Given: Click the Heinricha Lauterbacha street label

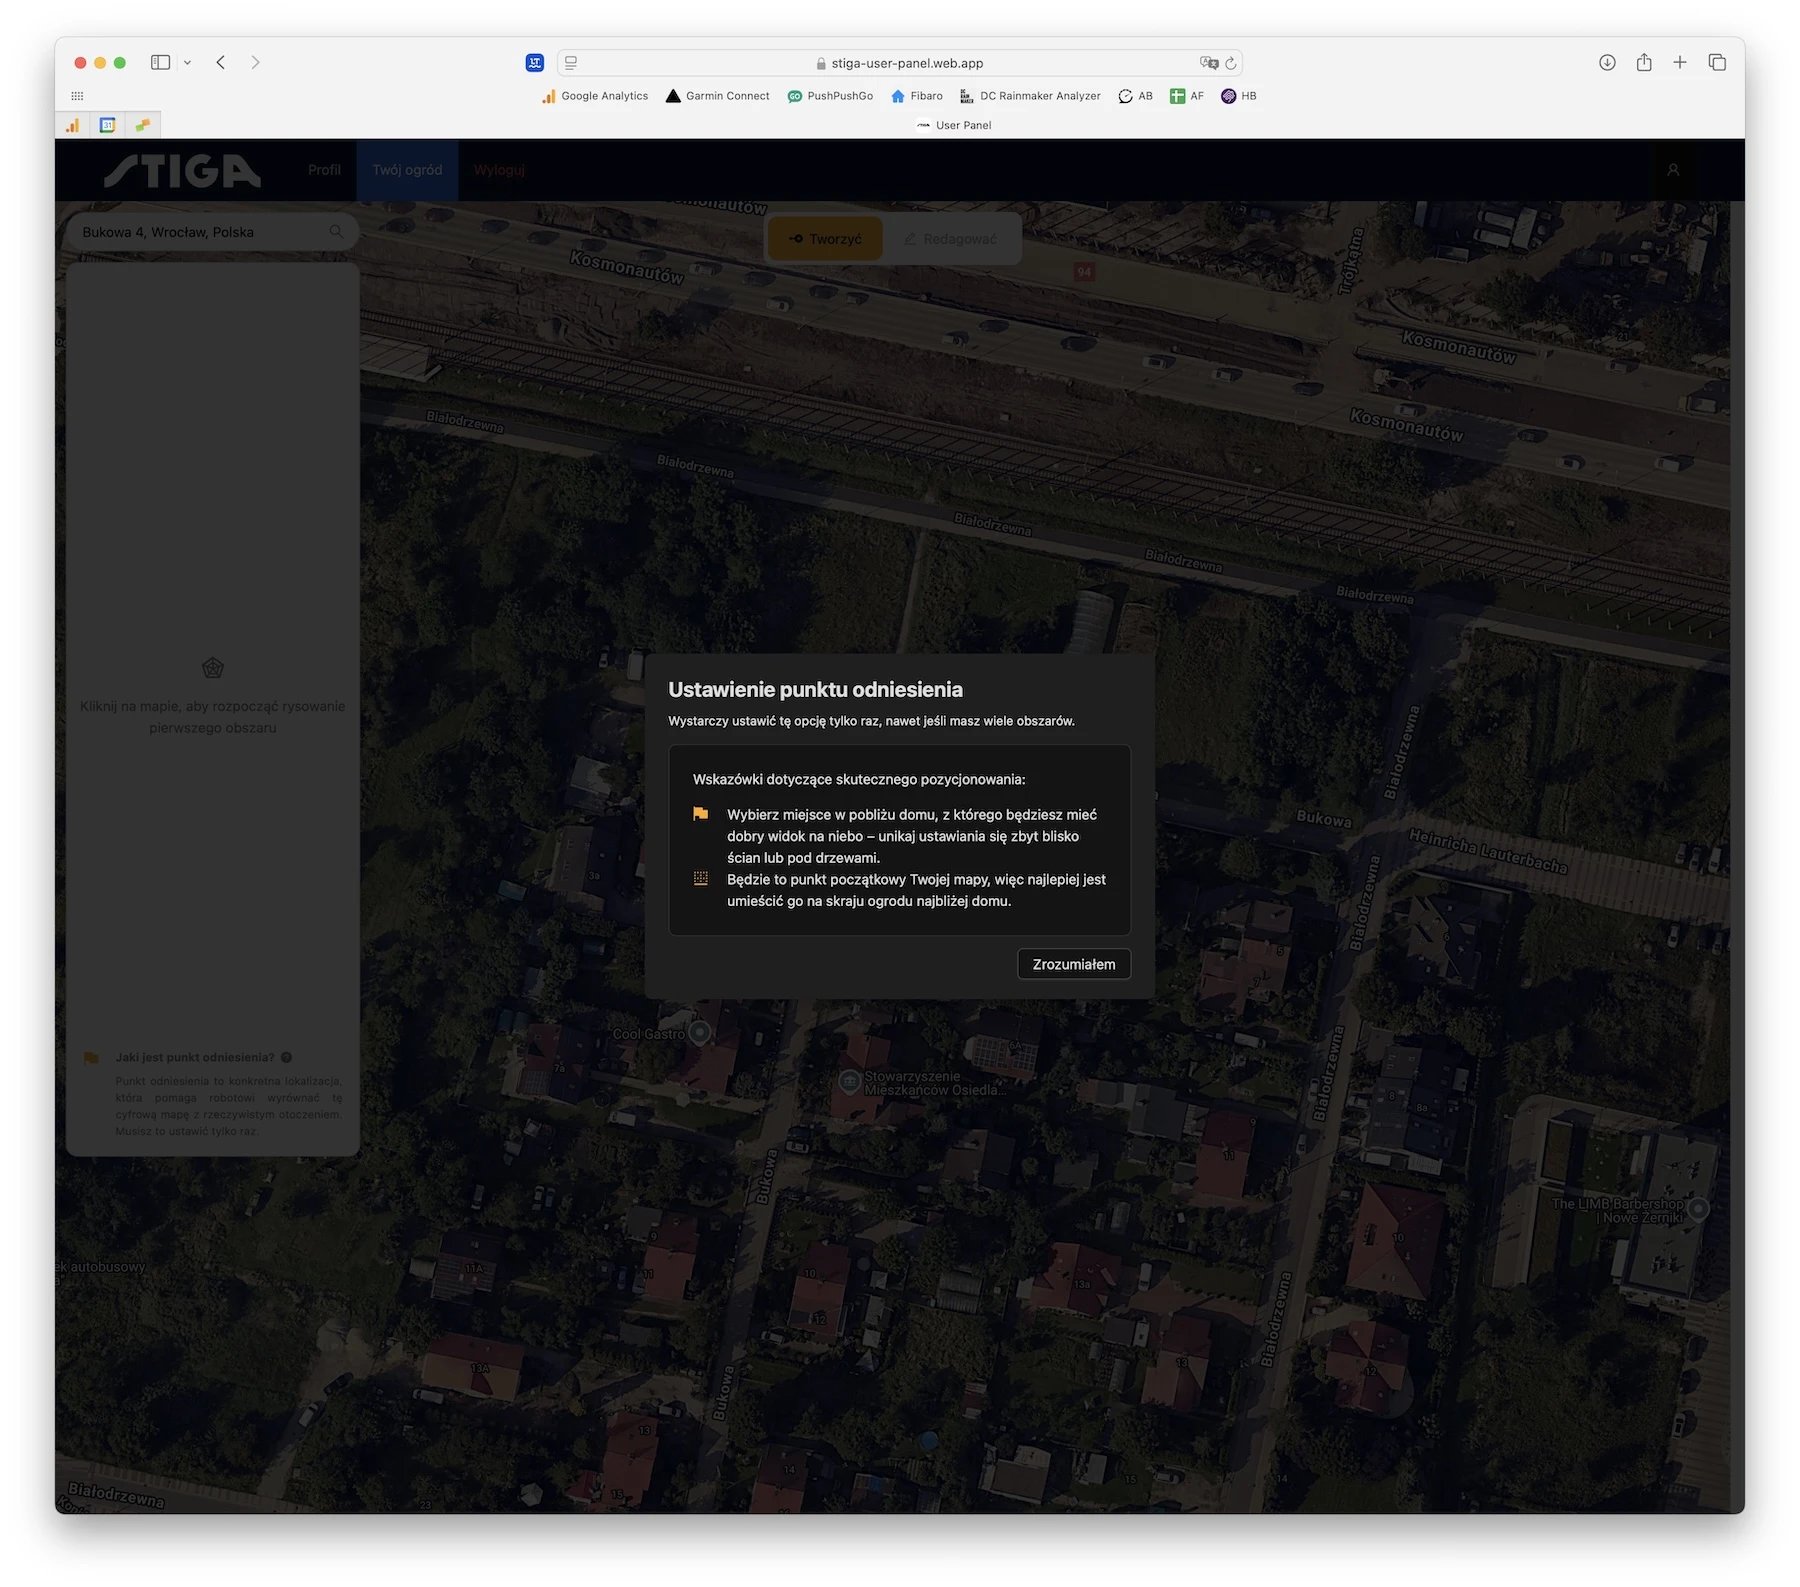Looking at the screenshot, I should 1489,850.
